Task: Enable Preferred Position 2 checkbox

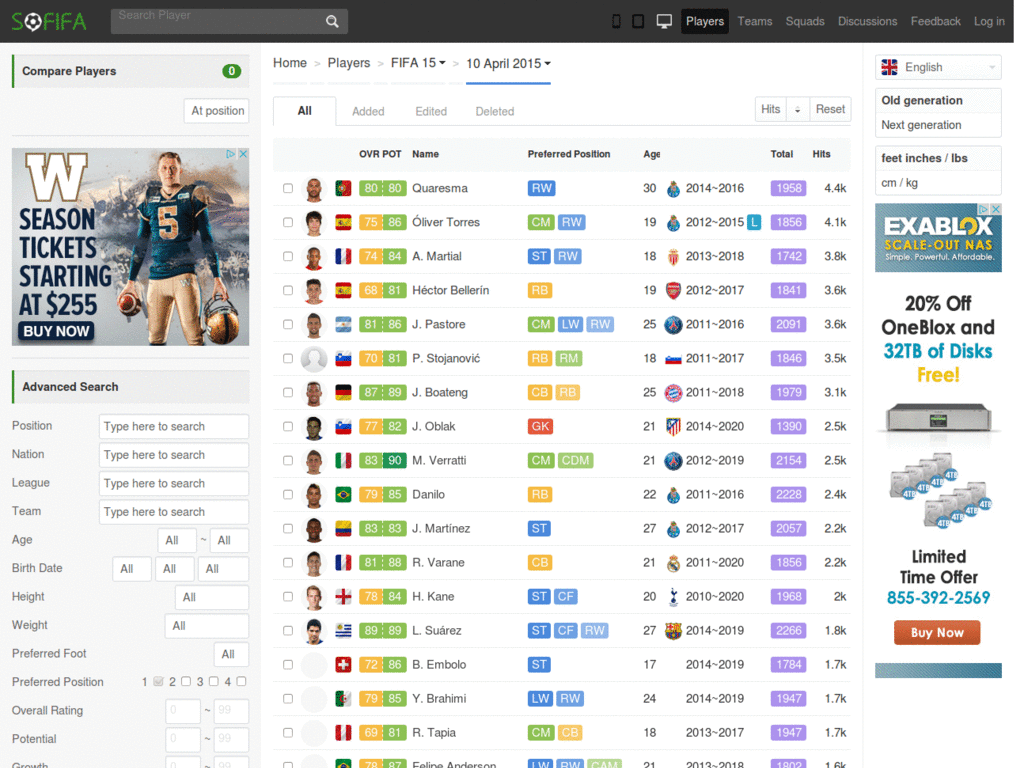Action: (x=185, y=682)
